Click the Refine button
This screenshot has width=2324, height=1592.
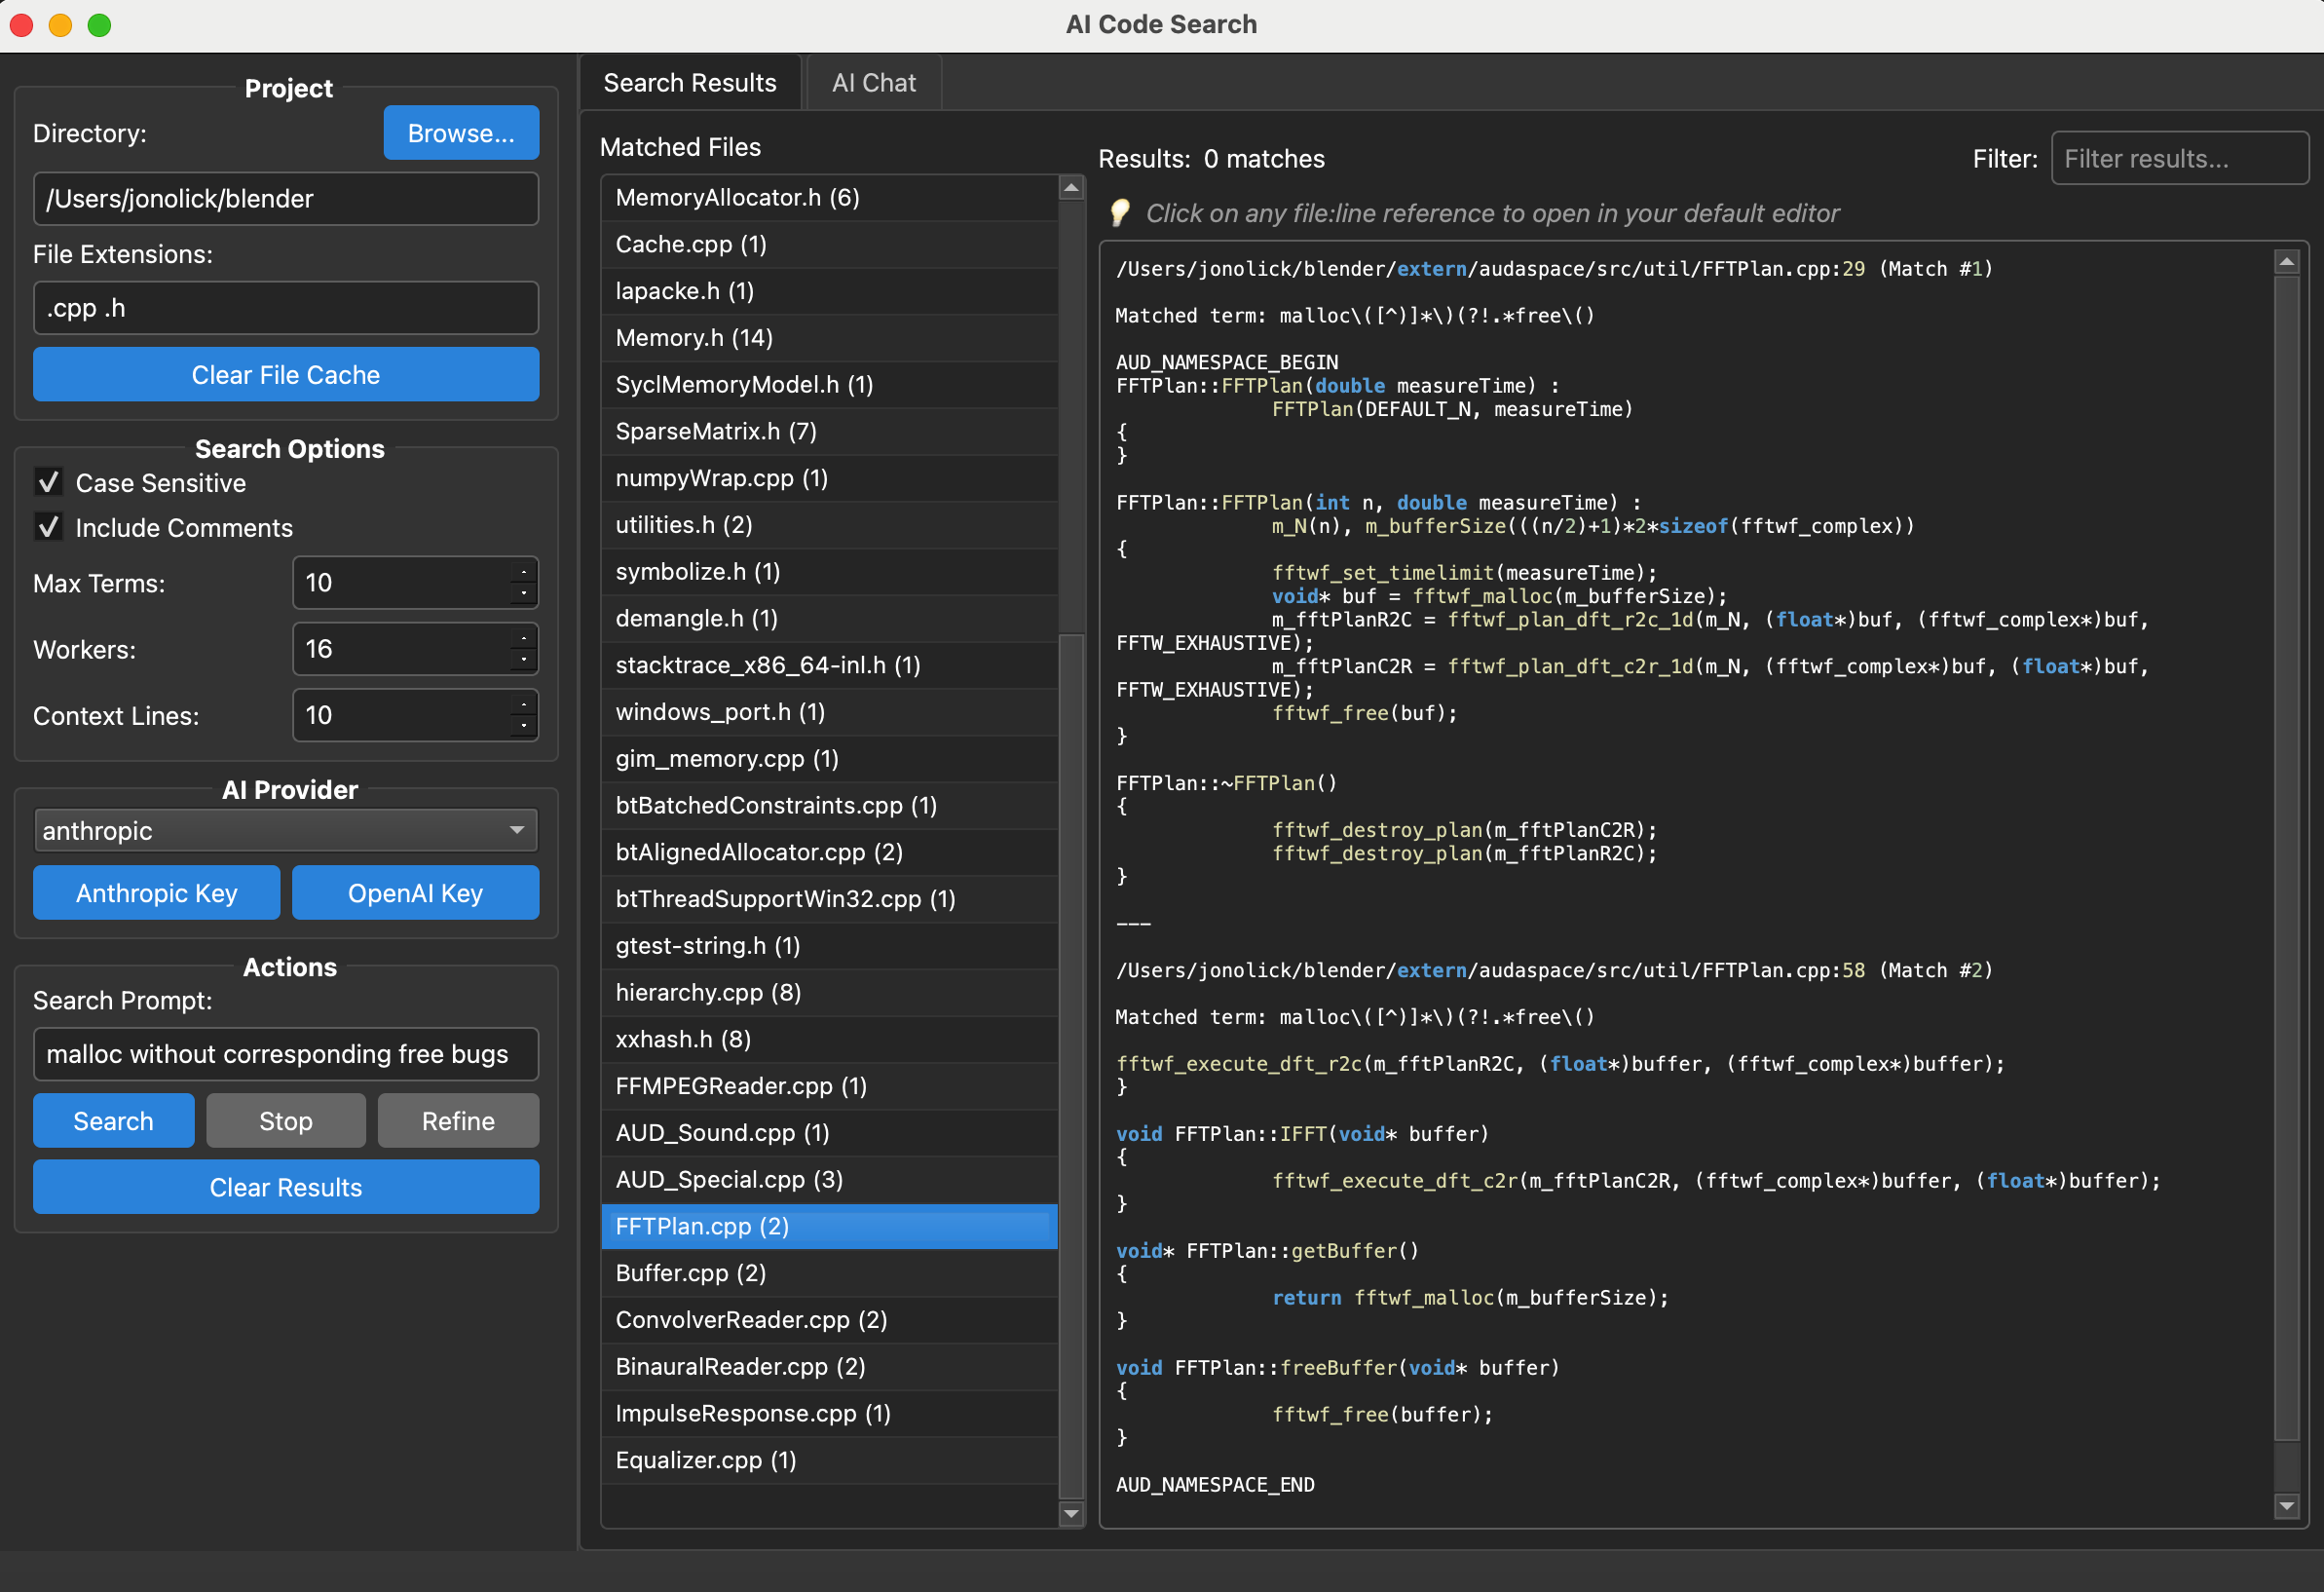coord(458,1121)
